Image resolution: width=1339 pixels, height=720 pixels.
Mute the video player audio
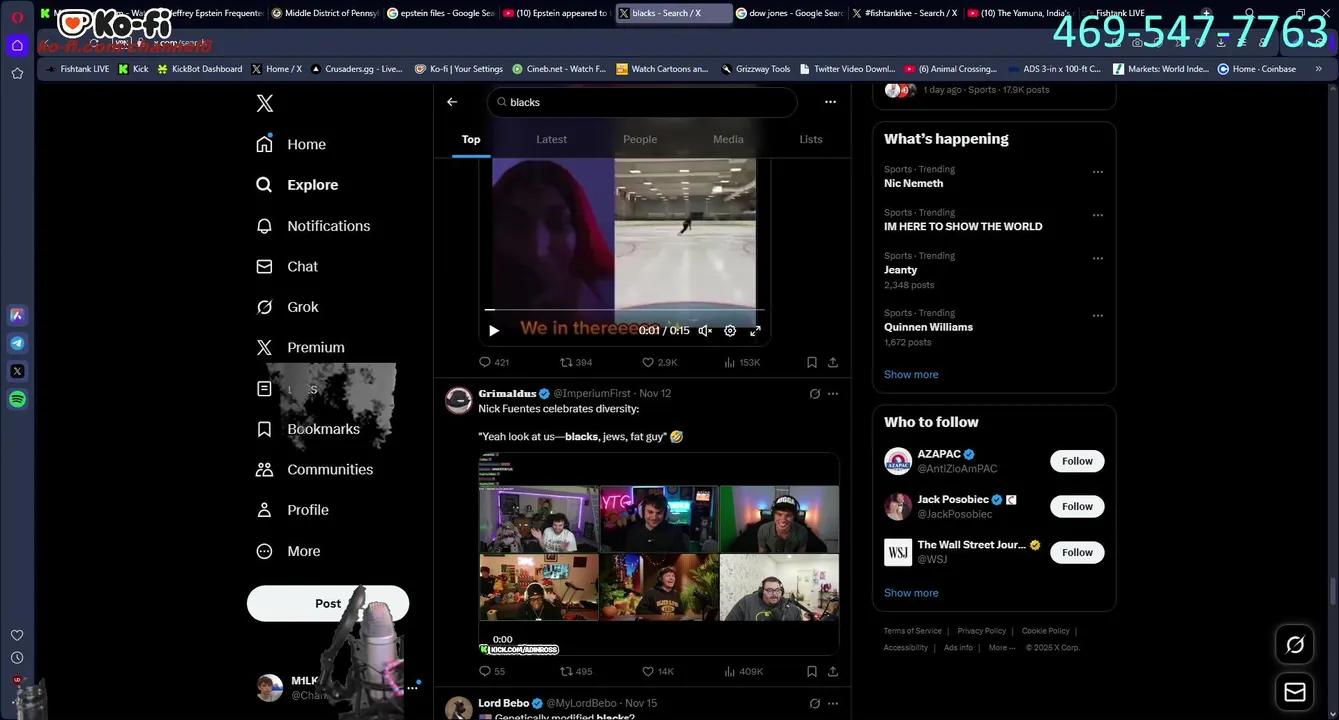coord(705,331)
